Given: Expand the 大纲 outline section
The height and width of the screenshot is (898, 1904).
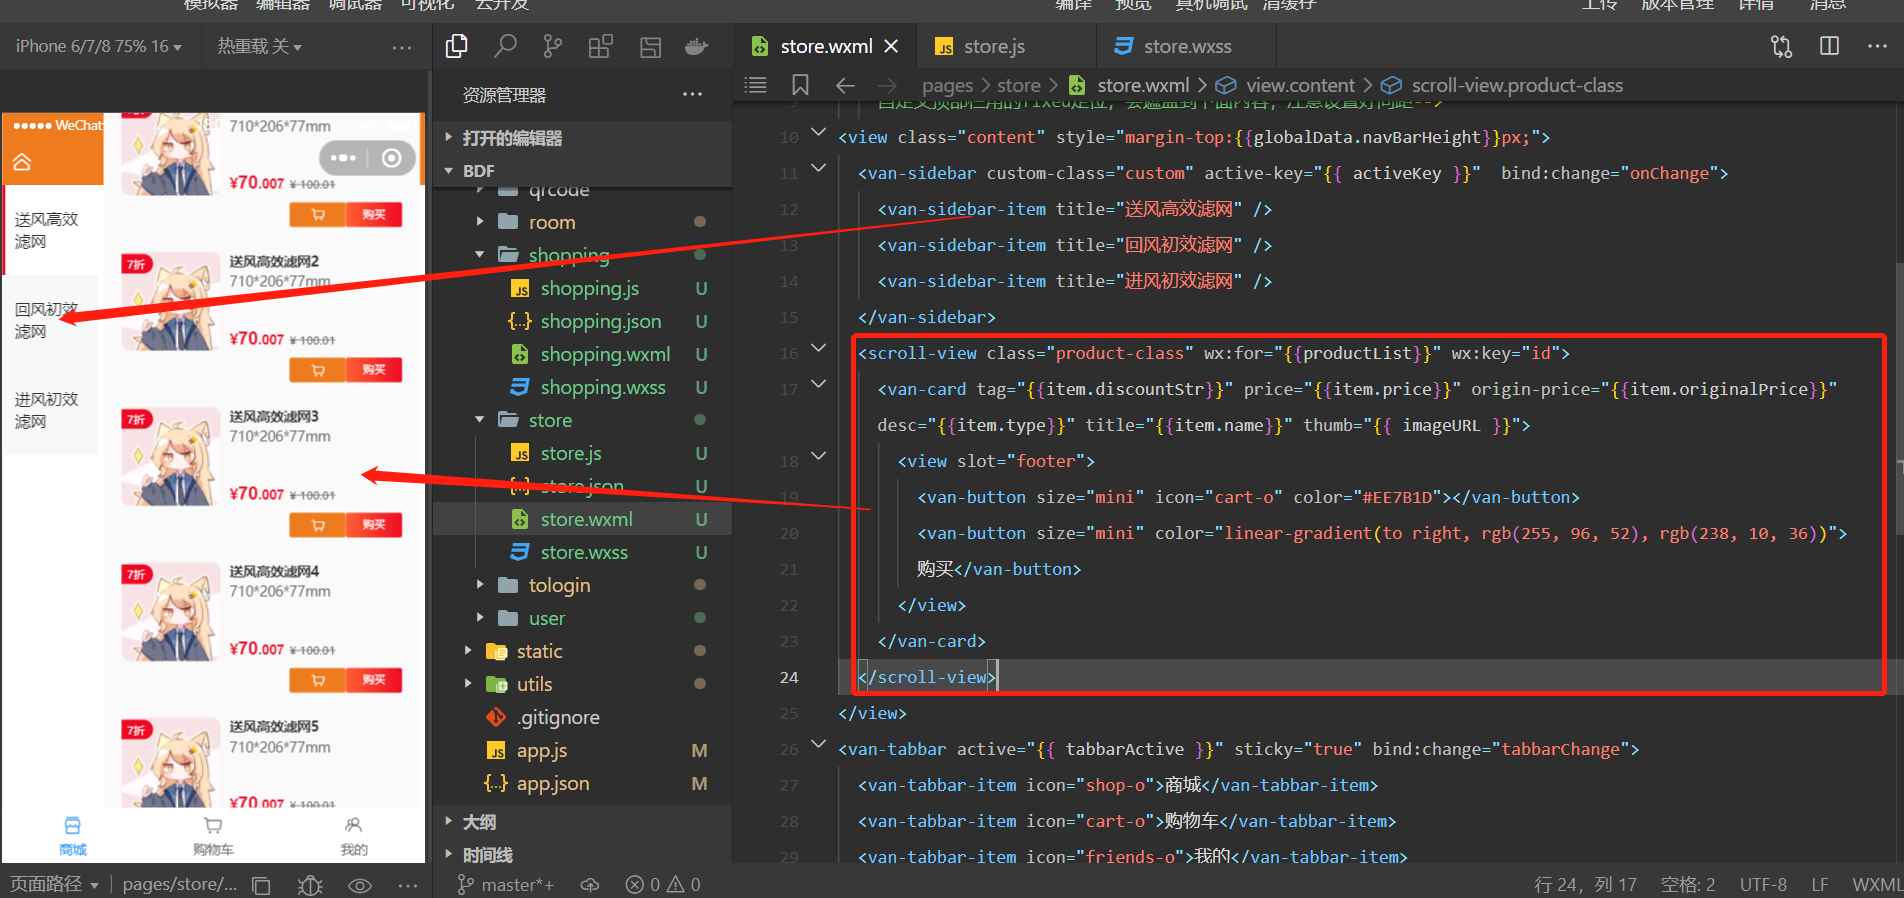Looking at the screenshot, I should tap(479, 822).
